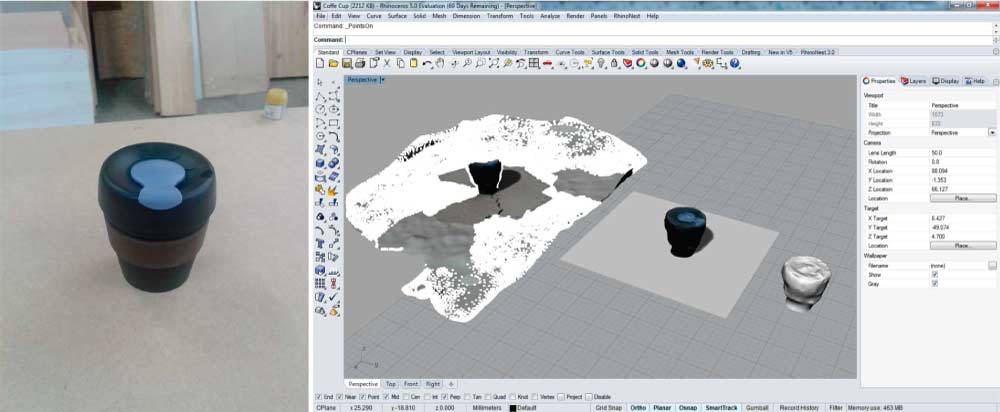Screen dimensions: 1000x412
Task: Select the Box solid tool in the side toolbar
Action: click(321, 164)
